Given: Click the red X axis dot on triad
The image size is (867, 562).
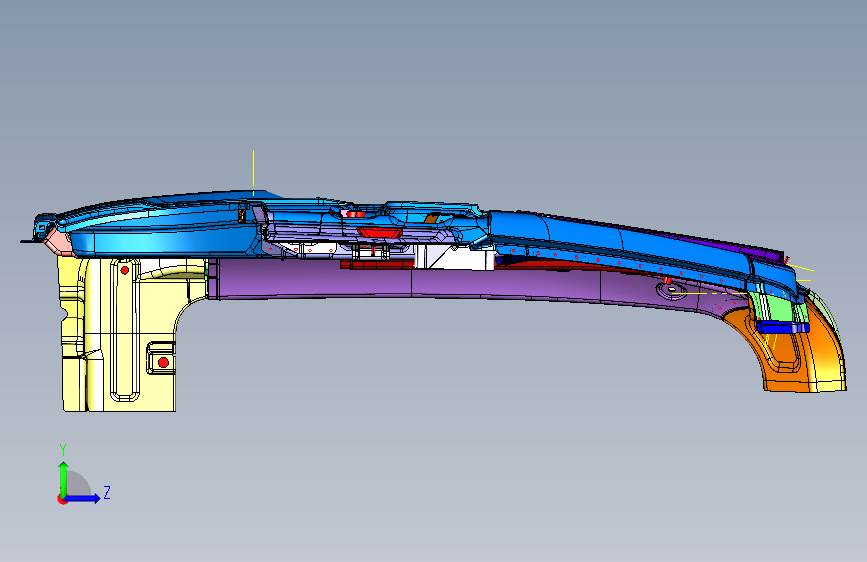Looking at the screenshot, I should point(61,499).
